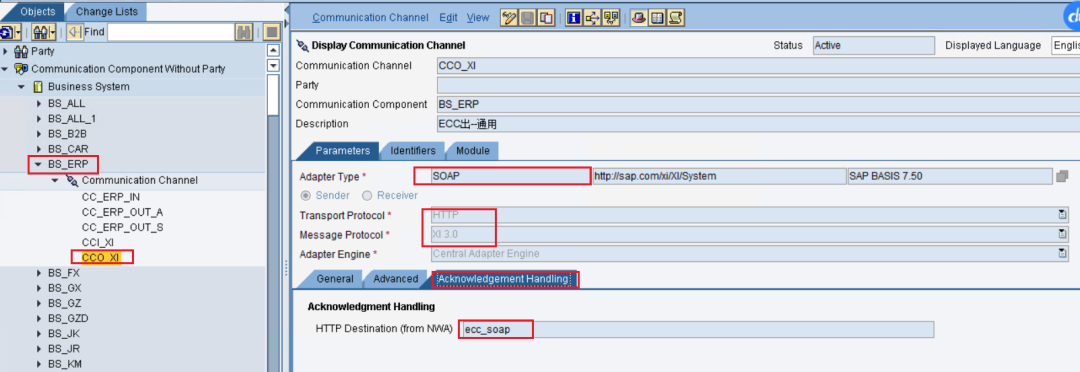Select CC_ERP_IN channel in tree
The width and height of the screenshot is (1080, 372).
click(x=111, y=196)
